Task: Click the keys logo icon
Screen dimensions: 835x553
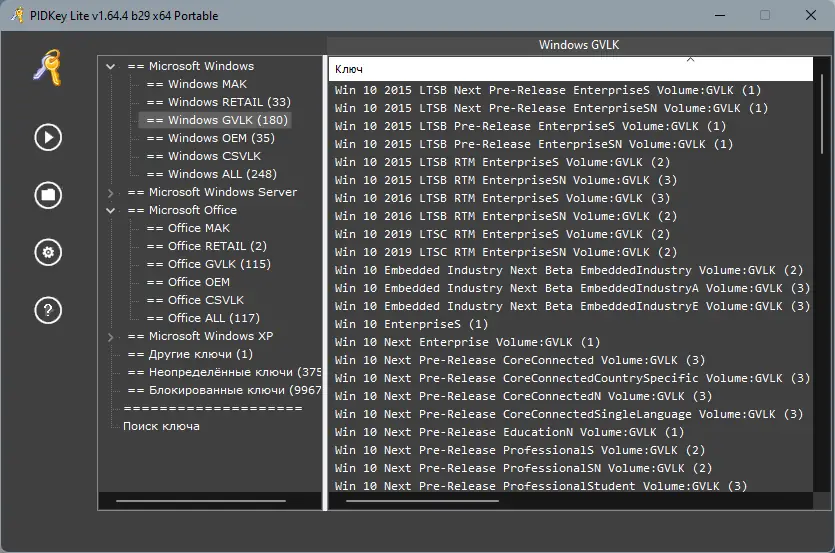Action: [x=47, y=70]
